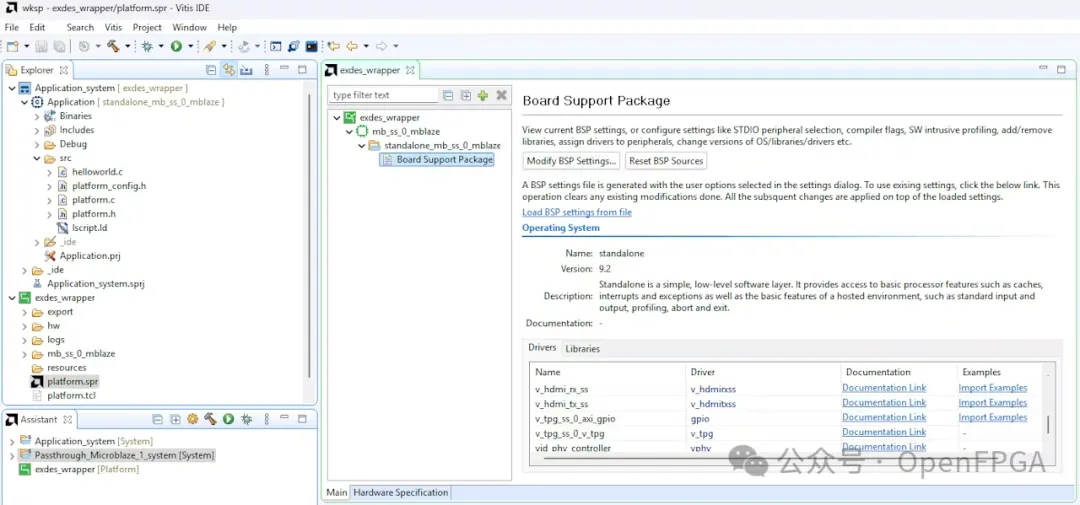
Task: Open dropdown arrow next to Run button
Action: 190,46
